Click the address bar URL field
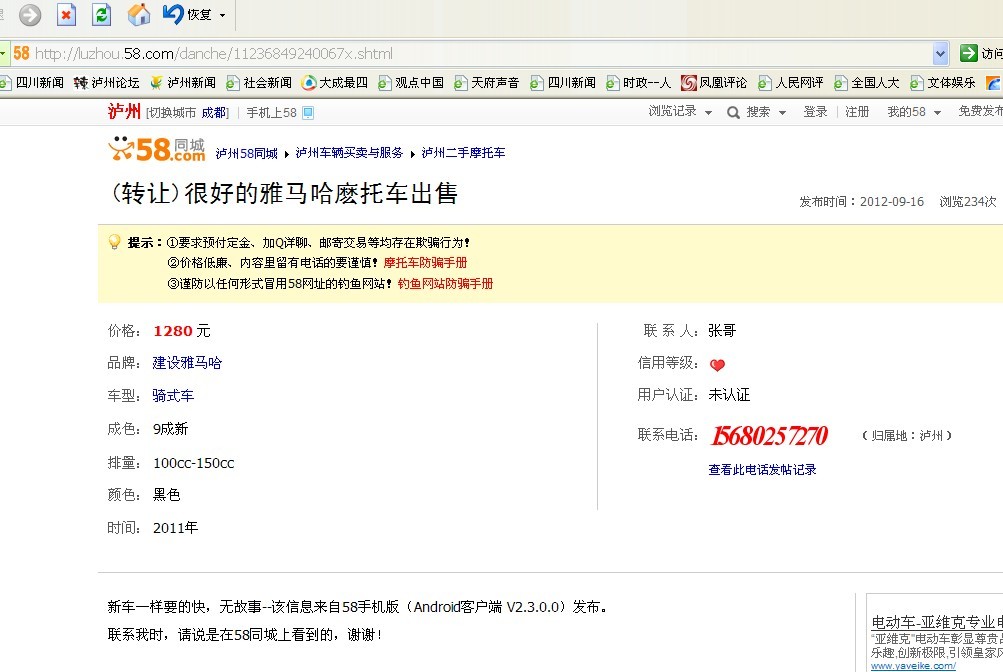 (x=480, y=53)
